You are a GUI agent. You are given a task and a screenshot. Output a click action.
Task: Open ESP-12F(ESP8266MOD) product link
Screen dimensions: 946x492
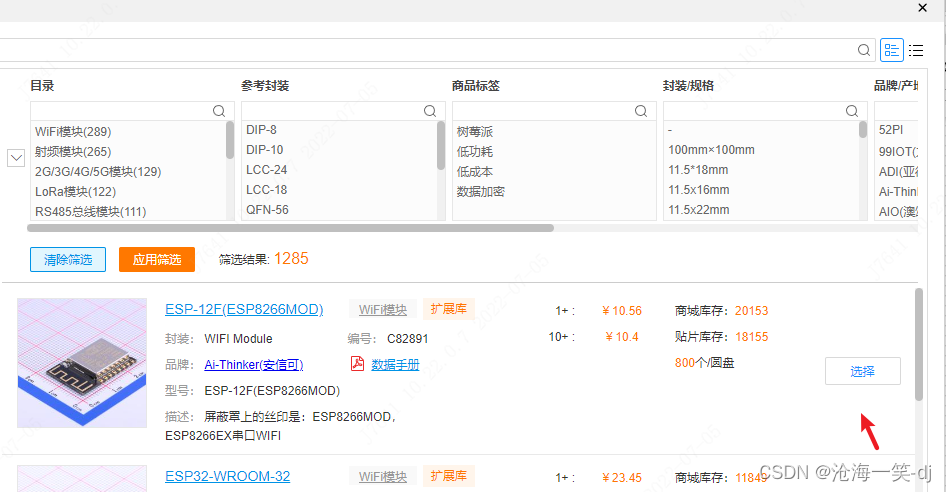(244, 309)
